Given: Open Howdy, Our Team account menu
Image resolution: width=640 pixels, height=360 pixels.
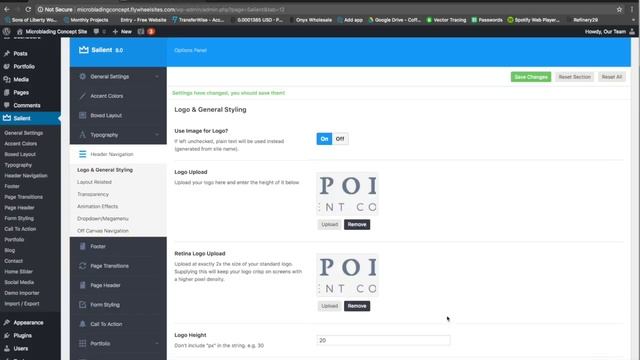Looking at the screenshot, I should [610, 31].
